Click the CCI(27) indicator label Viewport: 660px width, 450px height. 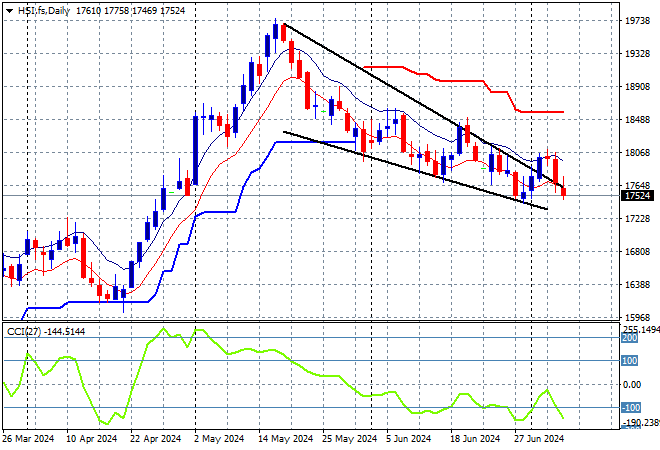[24, 332]
